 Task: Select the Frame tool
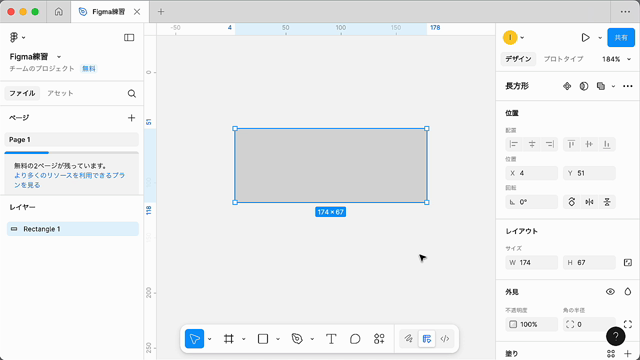click(229, 339)
